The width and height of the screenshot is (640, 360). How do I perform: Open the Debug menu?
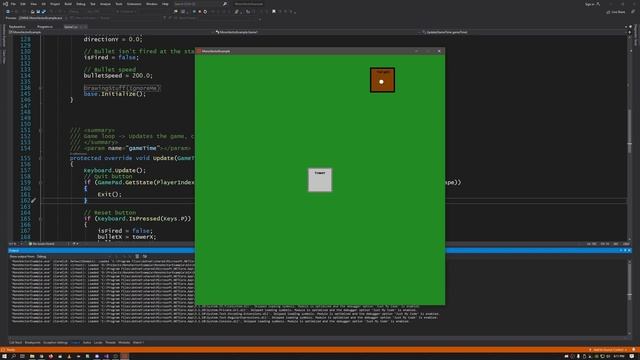tap(81, 4)
